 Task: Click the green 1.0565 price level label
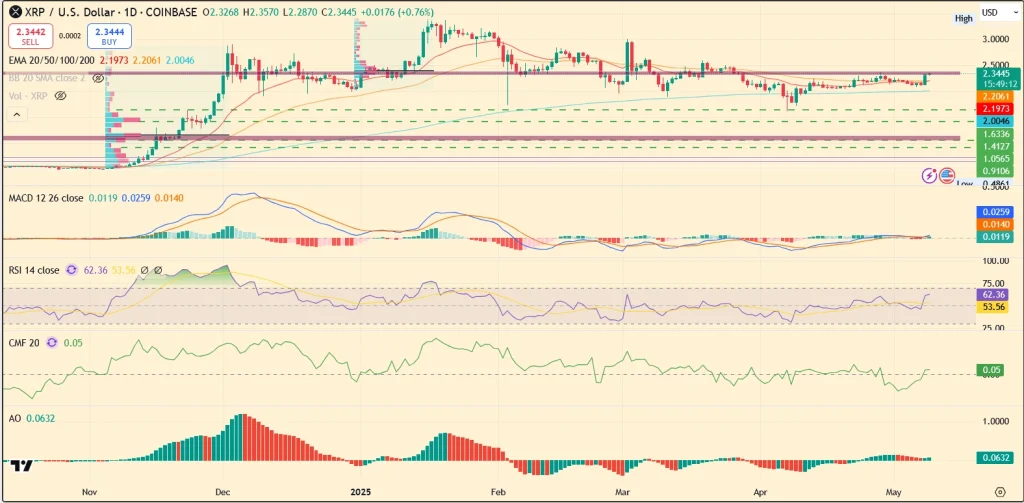coord(994,159)
